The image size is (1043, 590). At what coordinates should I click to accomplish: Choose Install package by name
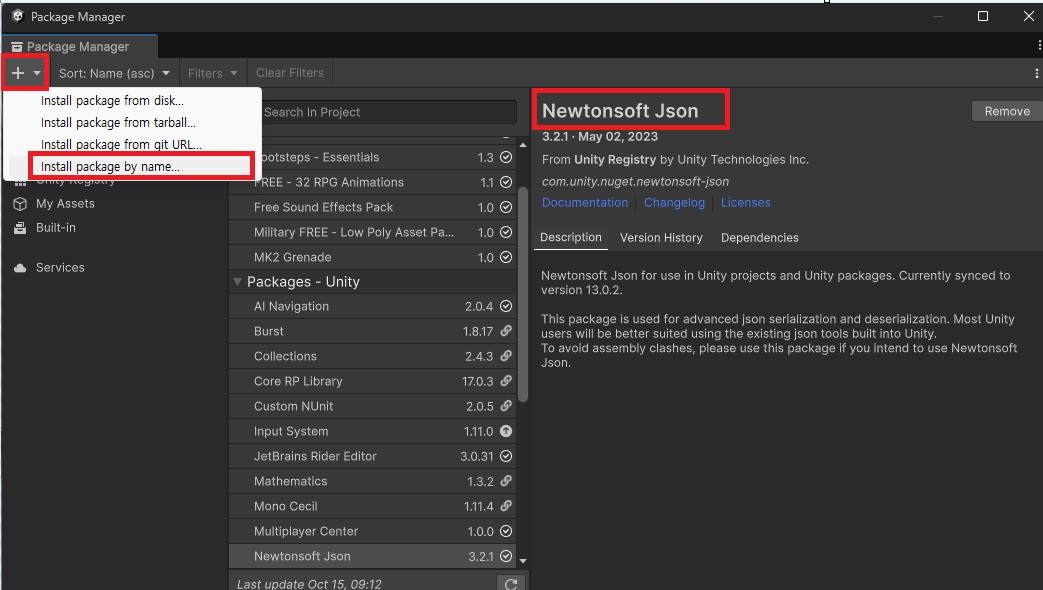tap(110, 167)
